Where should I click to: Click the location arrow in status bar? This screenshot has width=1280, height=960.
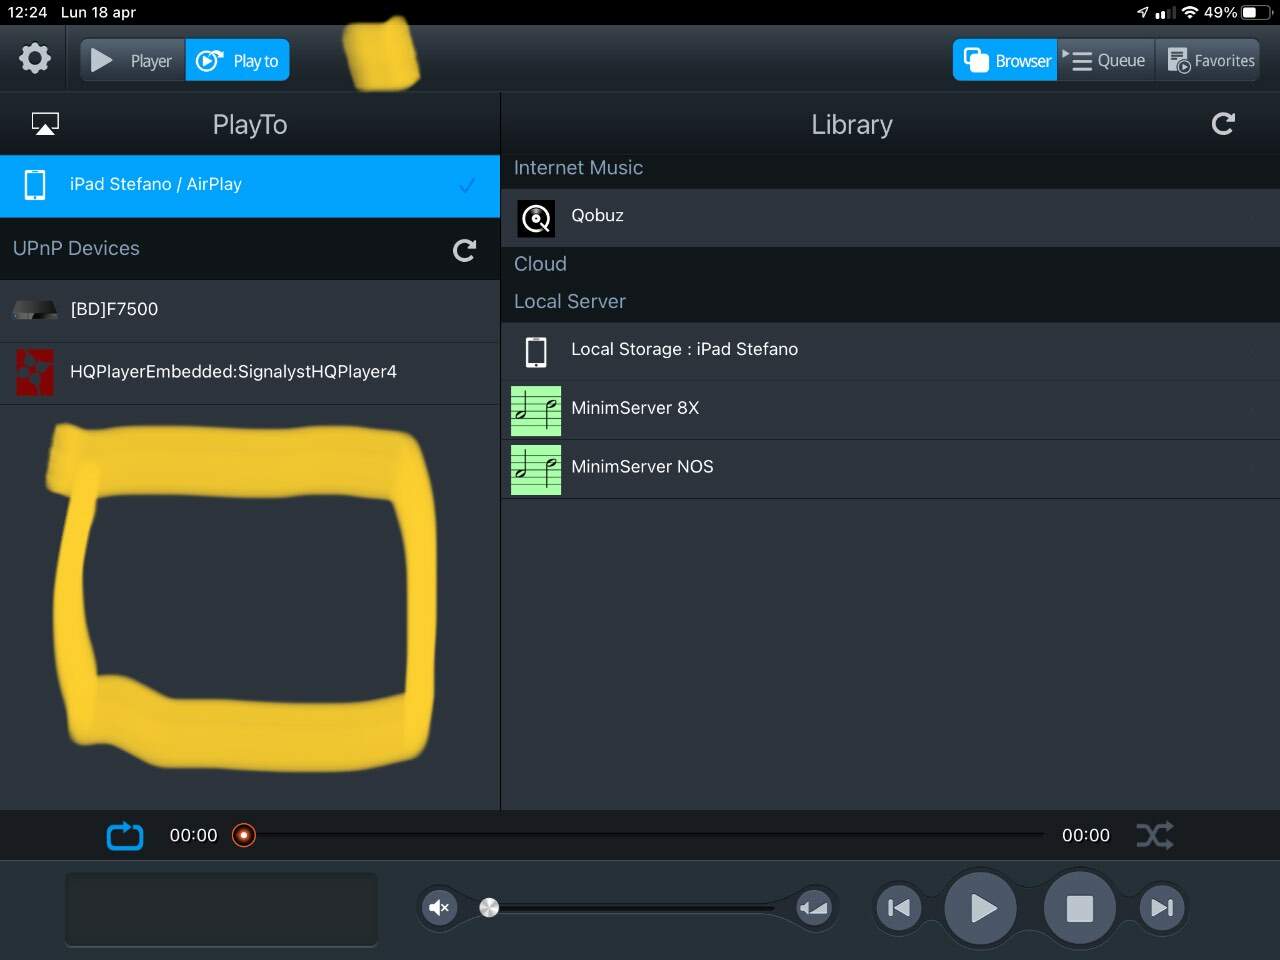pyautogui.click(x=1142, y=13)
